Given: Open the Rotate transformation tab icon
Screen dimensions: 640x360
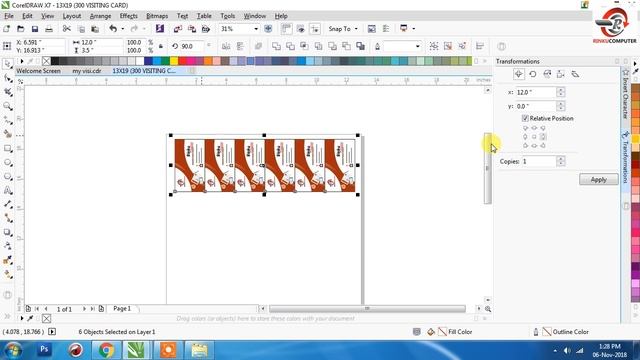Looking at the screenshot, I should point(533,74).
